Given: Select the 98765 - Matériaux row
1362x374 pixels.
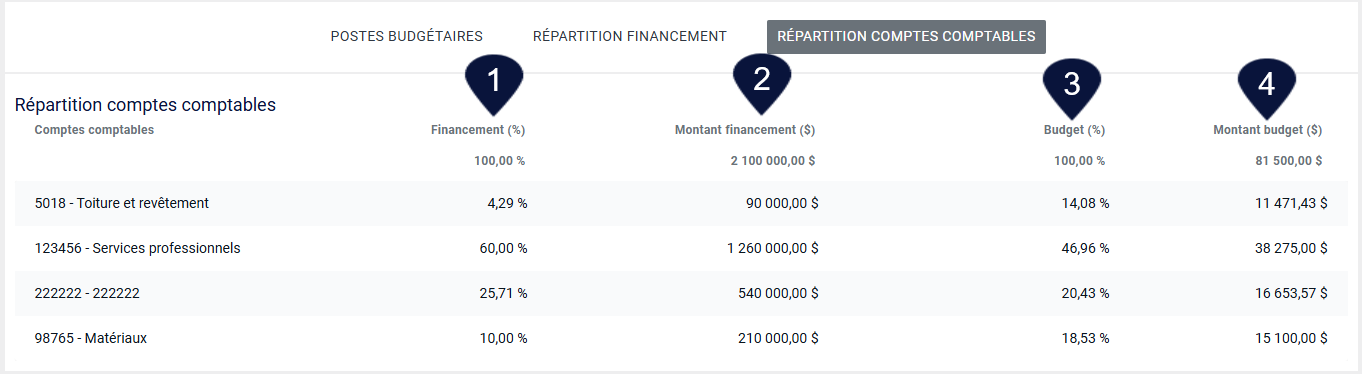Looking at the screenshot, I should pyautogui.click(x=681, y=338).
